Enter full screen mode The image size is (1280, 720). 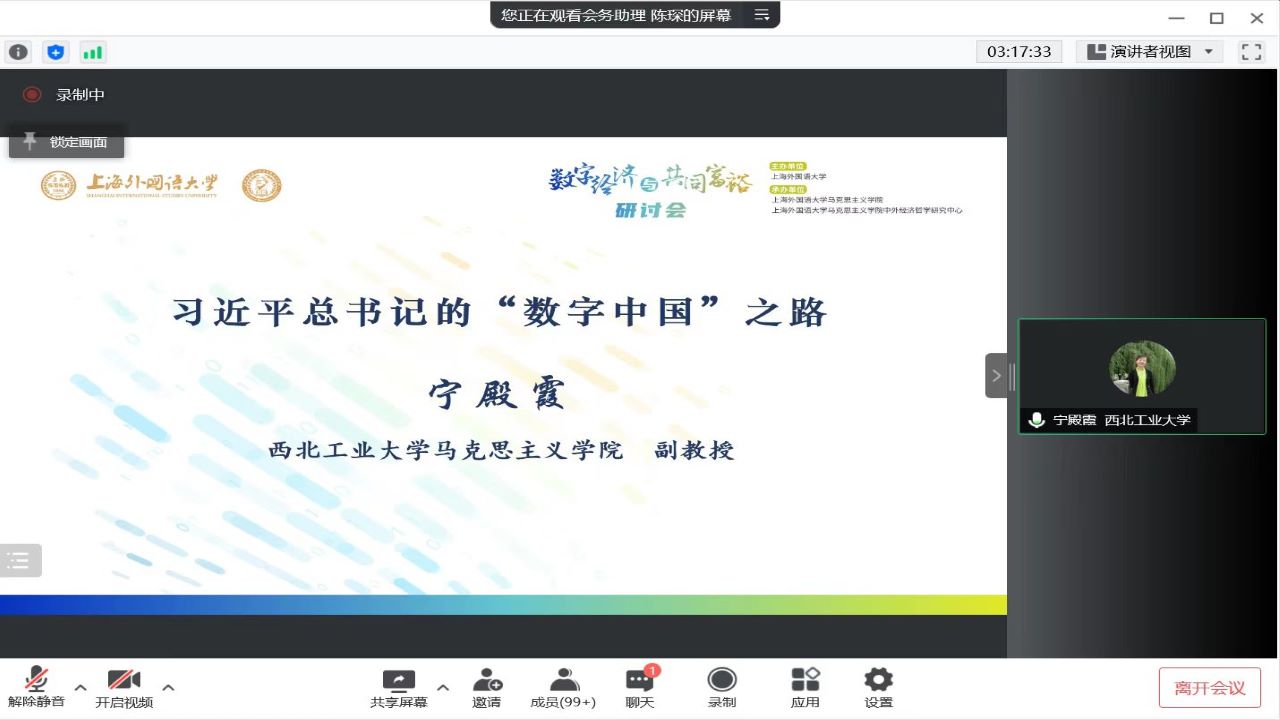(1251, 52)
